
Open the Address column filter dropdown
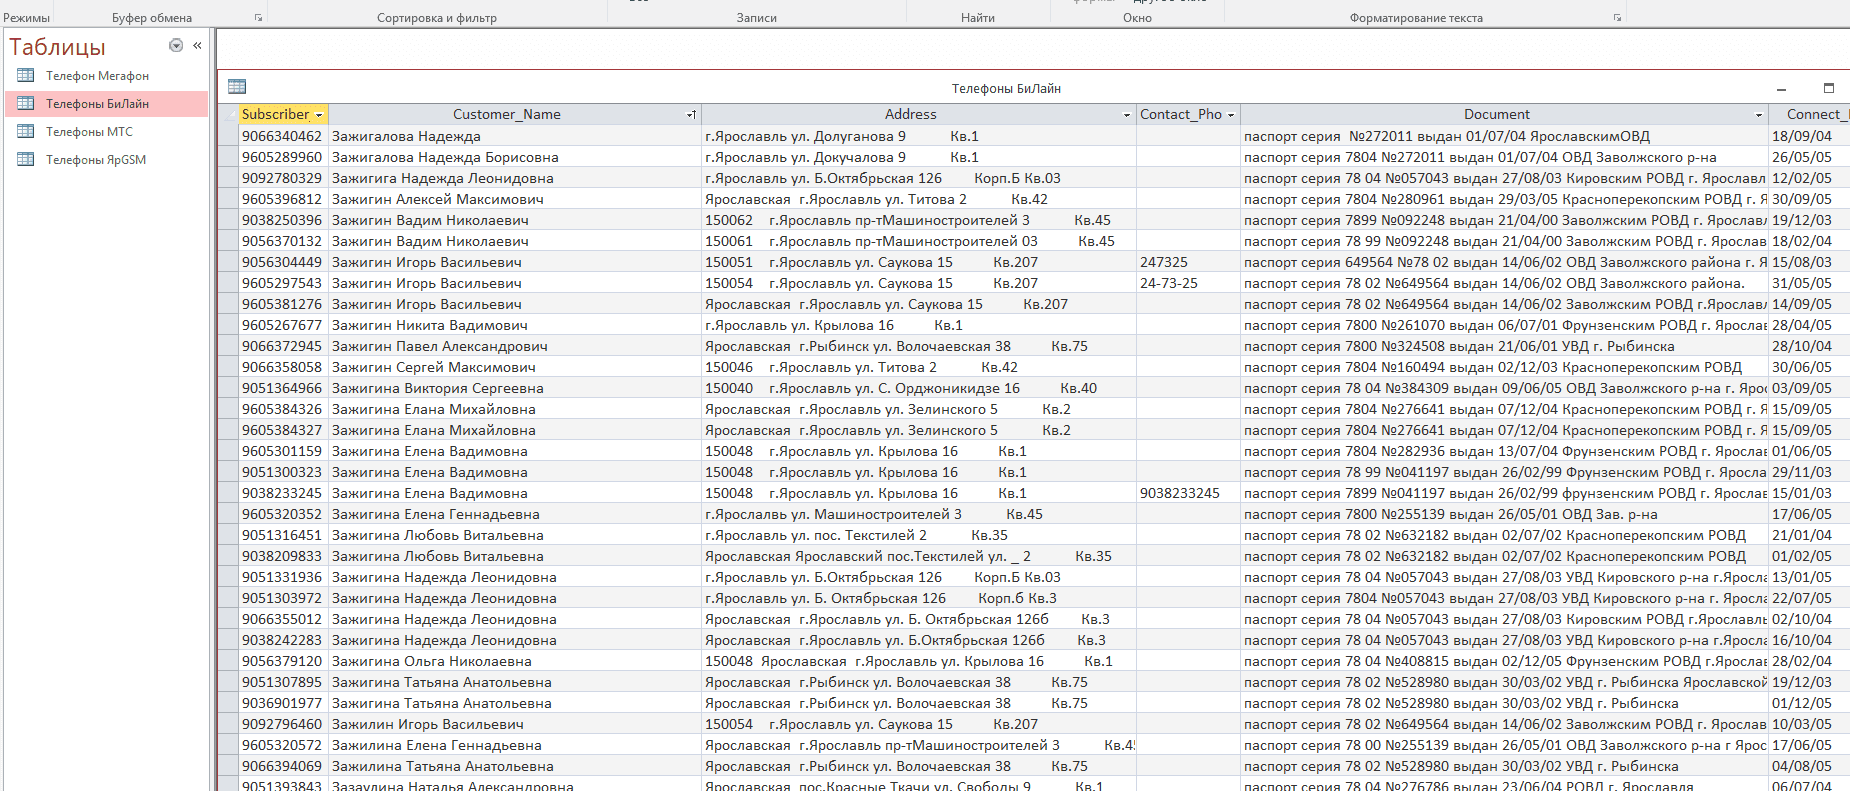[x=1127, y=115]
